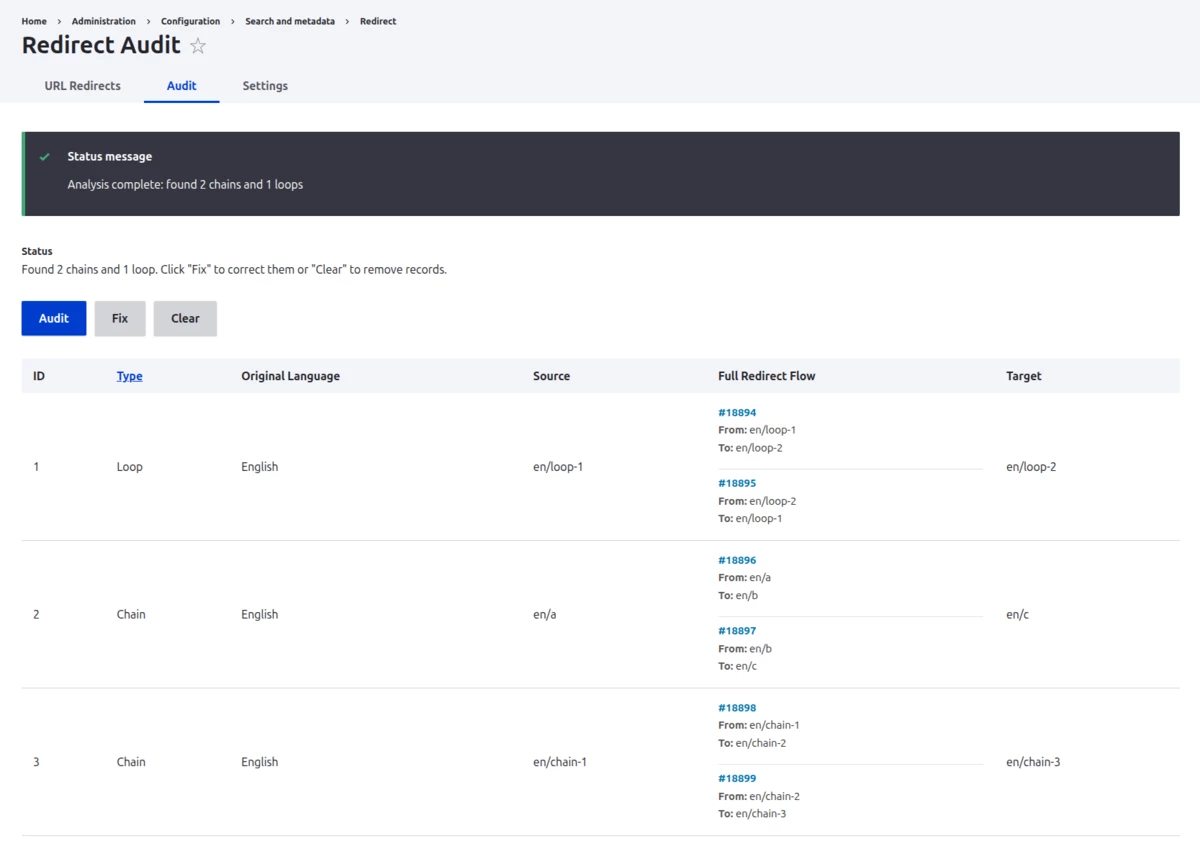Select 'Chain' type in row 2
The width and height of the screenshot is (1200, 854).
131,614
